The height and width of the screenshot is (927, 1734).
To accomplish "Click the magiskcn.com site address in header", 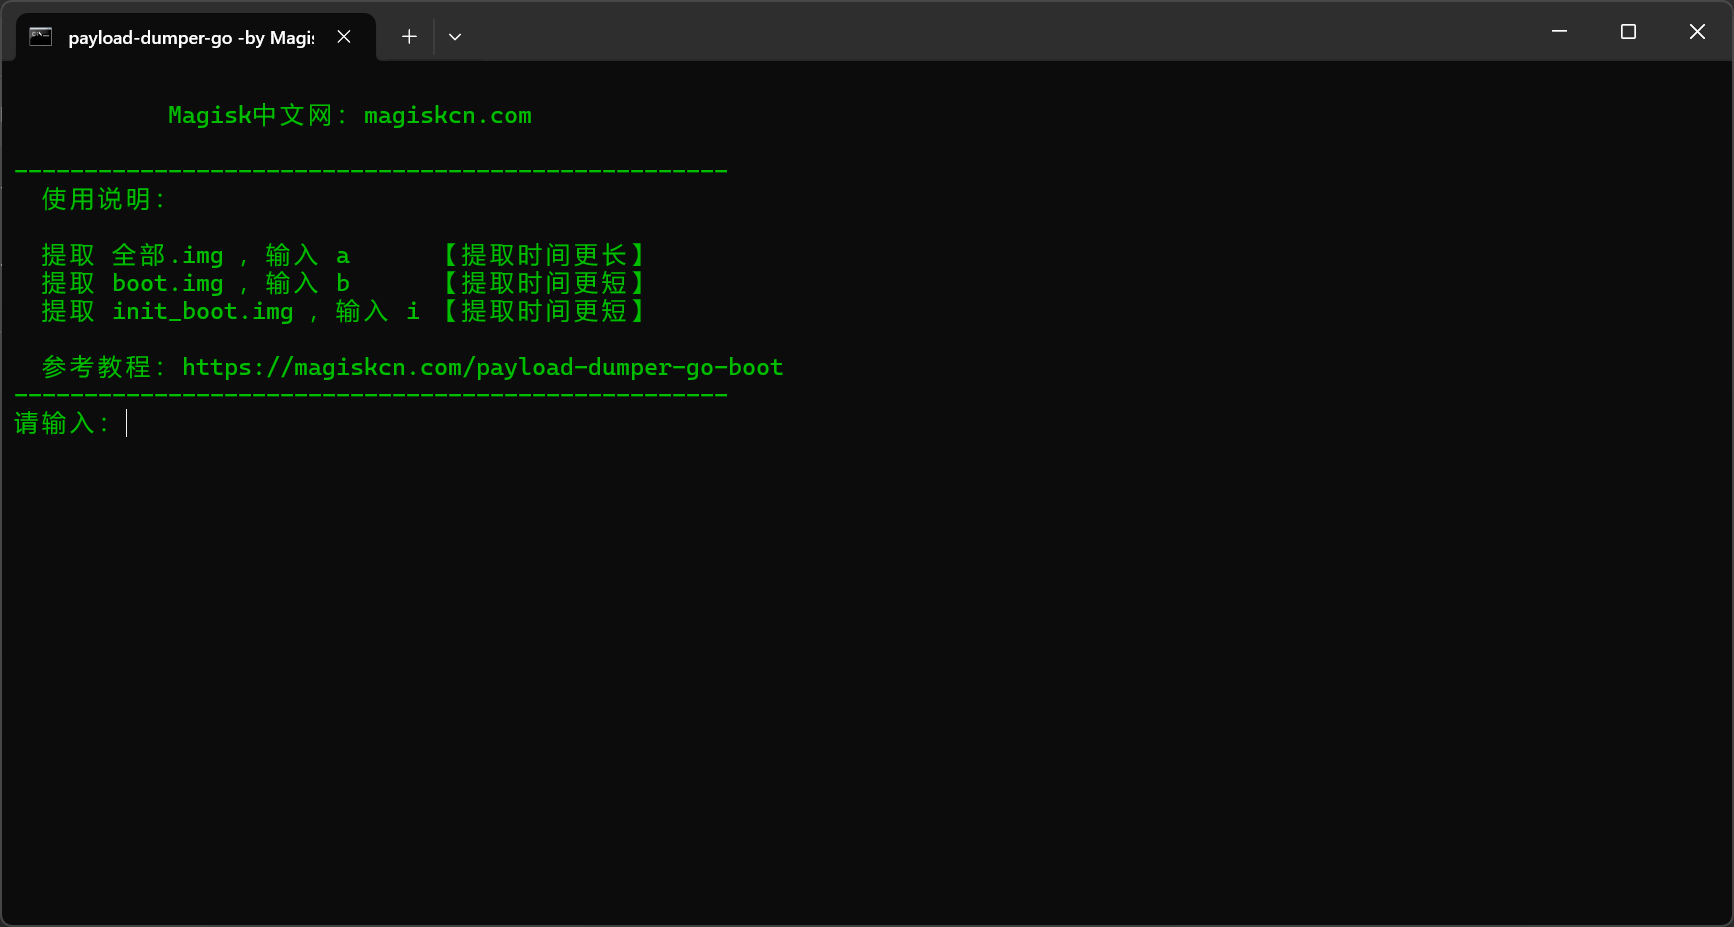I will [x=447, y=116].
